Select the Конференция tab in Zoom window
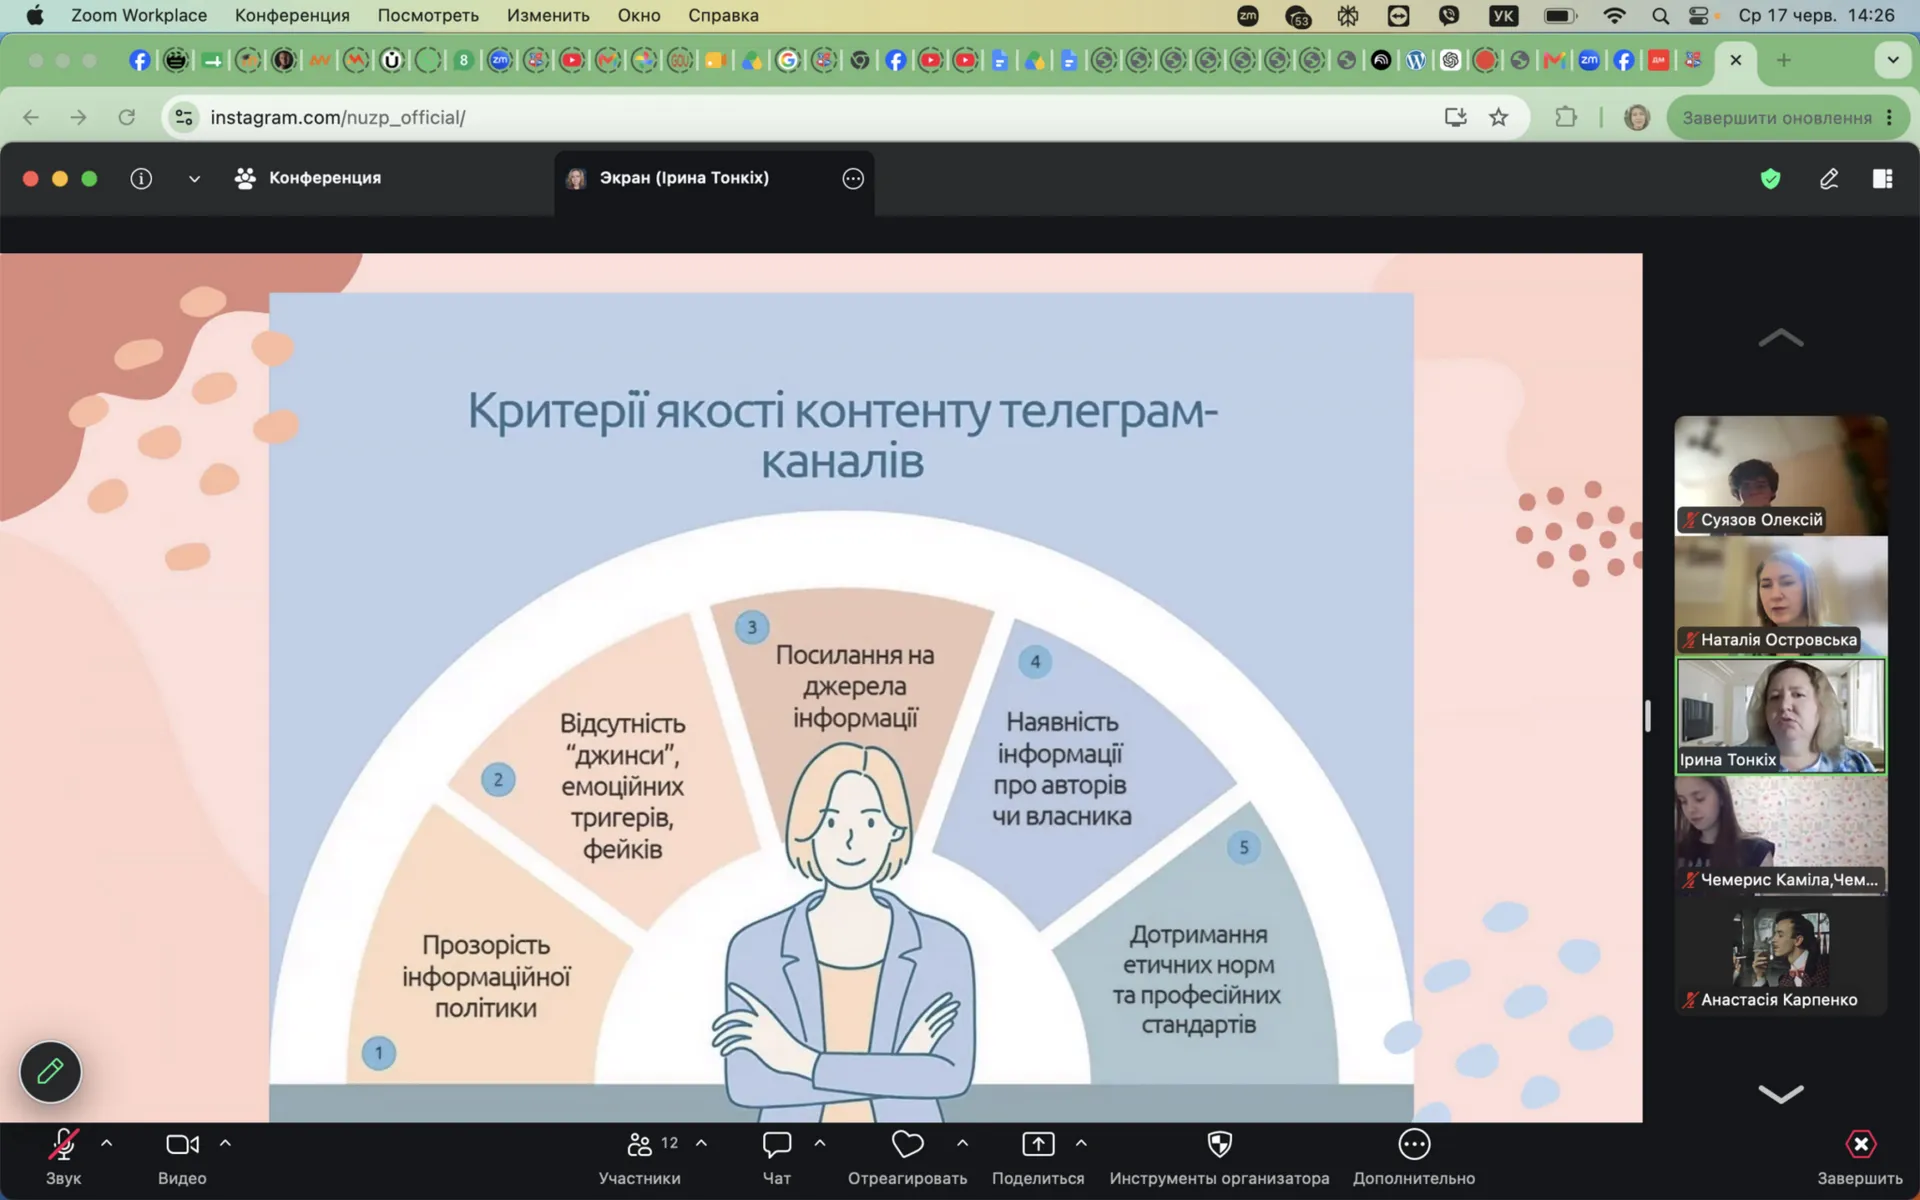 [308, 178]
